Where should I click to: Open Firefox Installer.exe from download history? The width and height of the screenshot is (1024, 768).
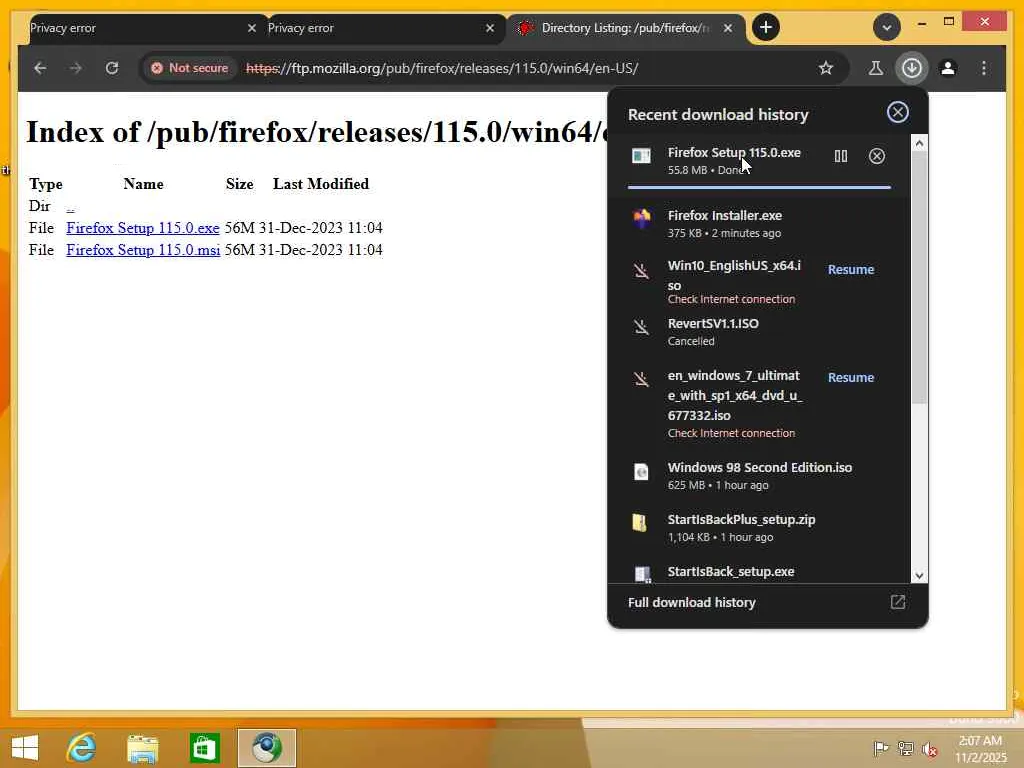[759, 223]
